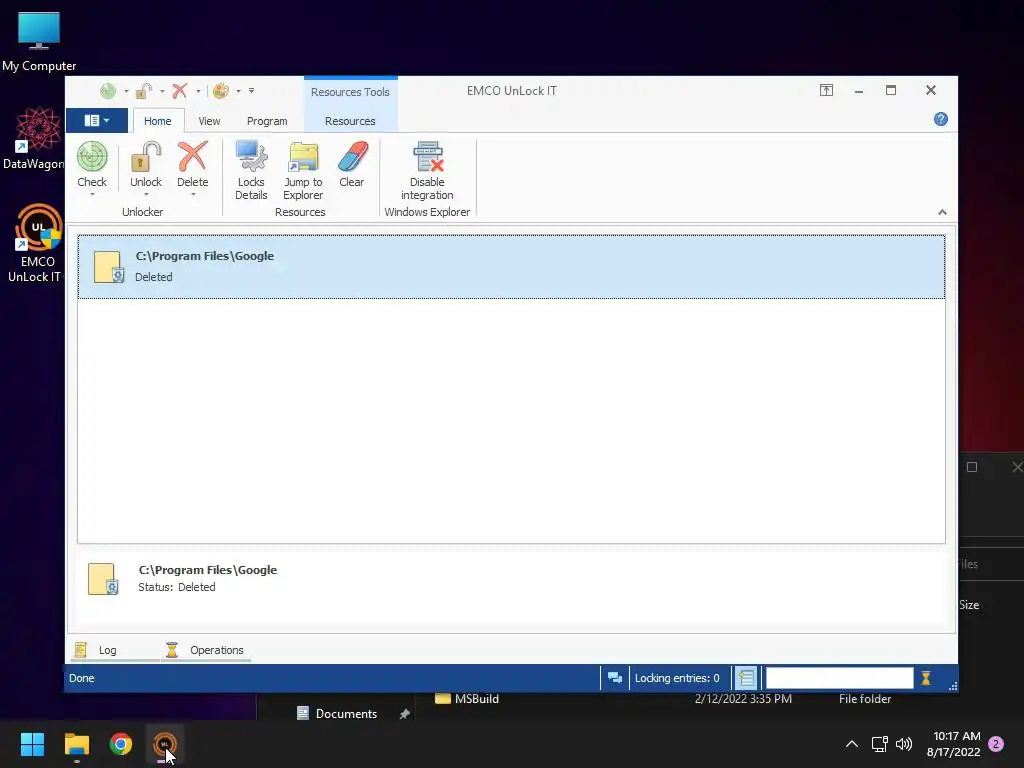Image resolution: width=1024 pixels, height=768 pixels.
Task: Select the C:\Program Files\Google list entry
Action: pos(511,266)
